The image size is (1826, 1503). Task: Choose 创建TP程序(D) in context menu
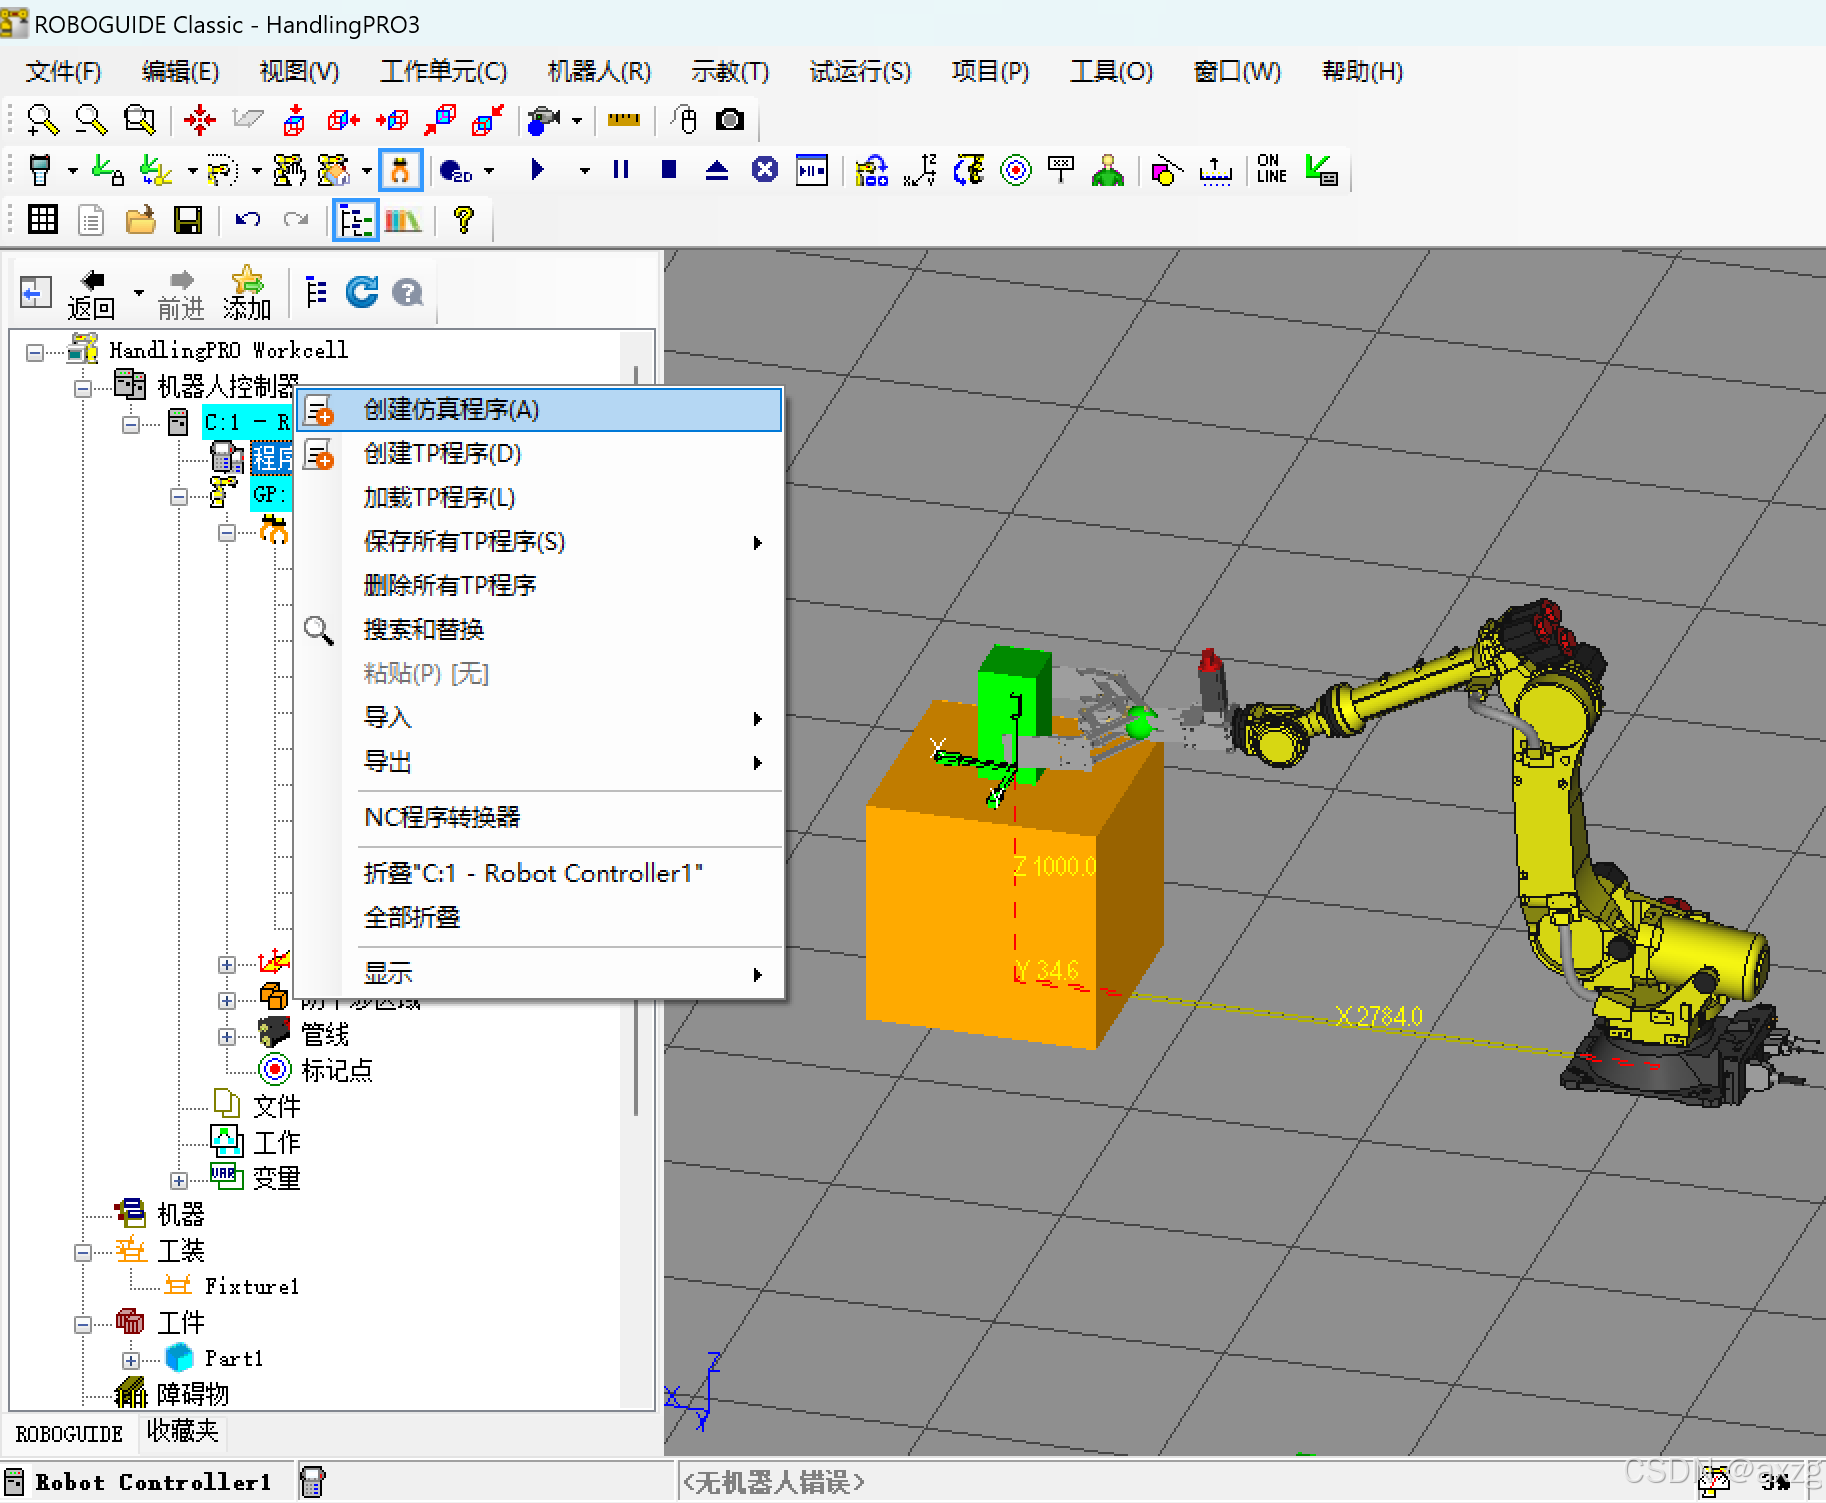[540, 454]
